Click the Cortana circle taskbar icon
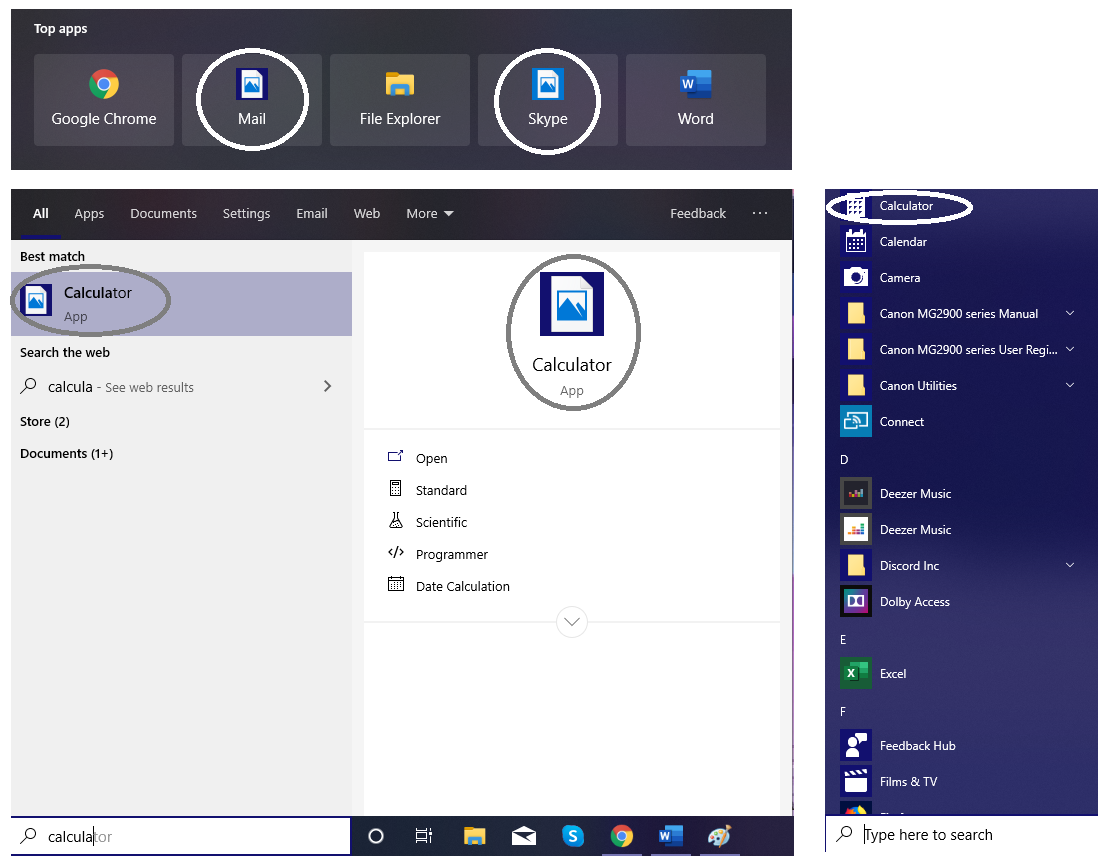The image size is (1107, 857). click(x=376, y=837)
